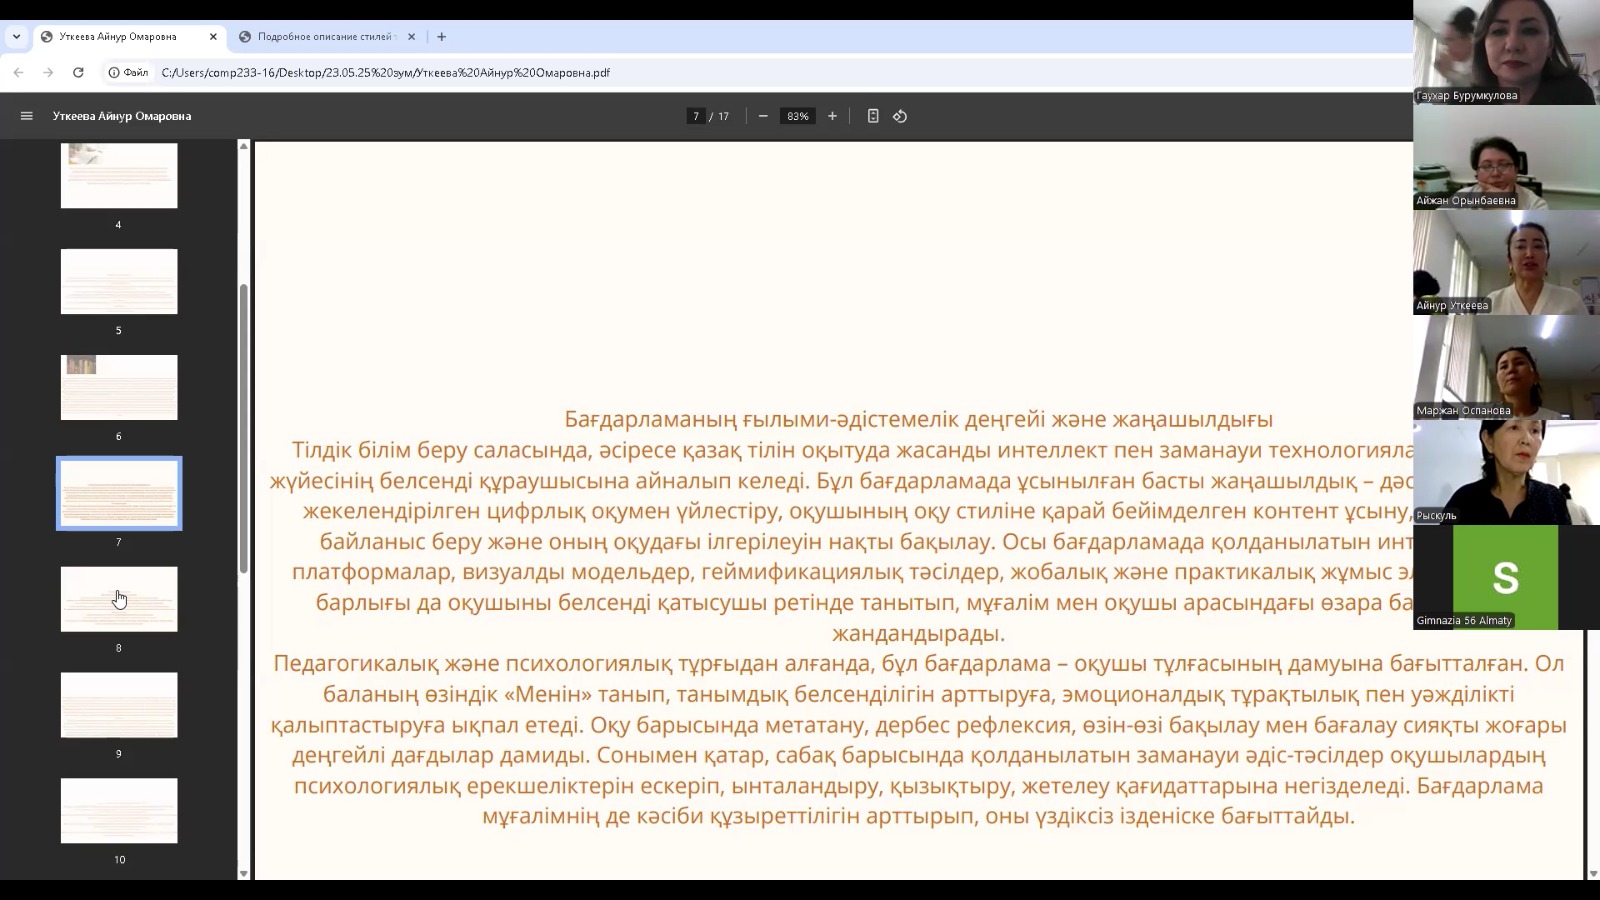Screen dimensions: 1600x900
Task: Toggle the PDF sidebar menu icon
Action: coord(27,116)
